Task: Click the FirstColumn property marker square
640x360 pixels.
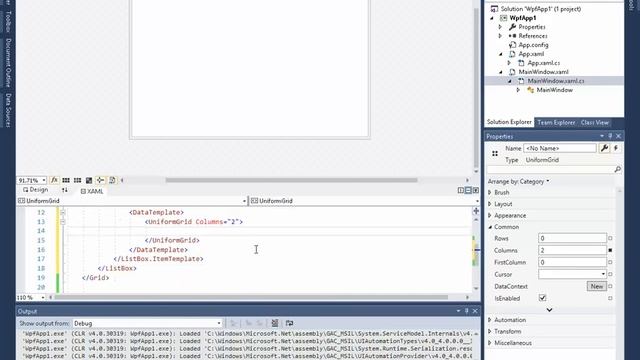Action: click(x=610, y=262)
